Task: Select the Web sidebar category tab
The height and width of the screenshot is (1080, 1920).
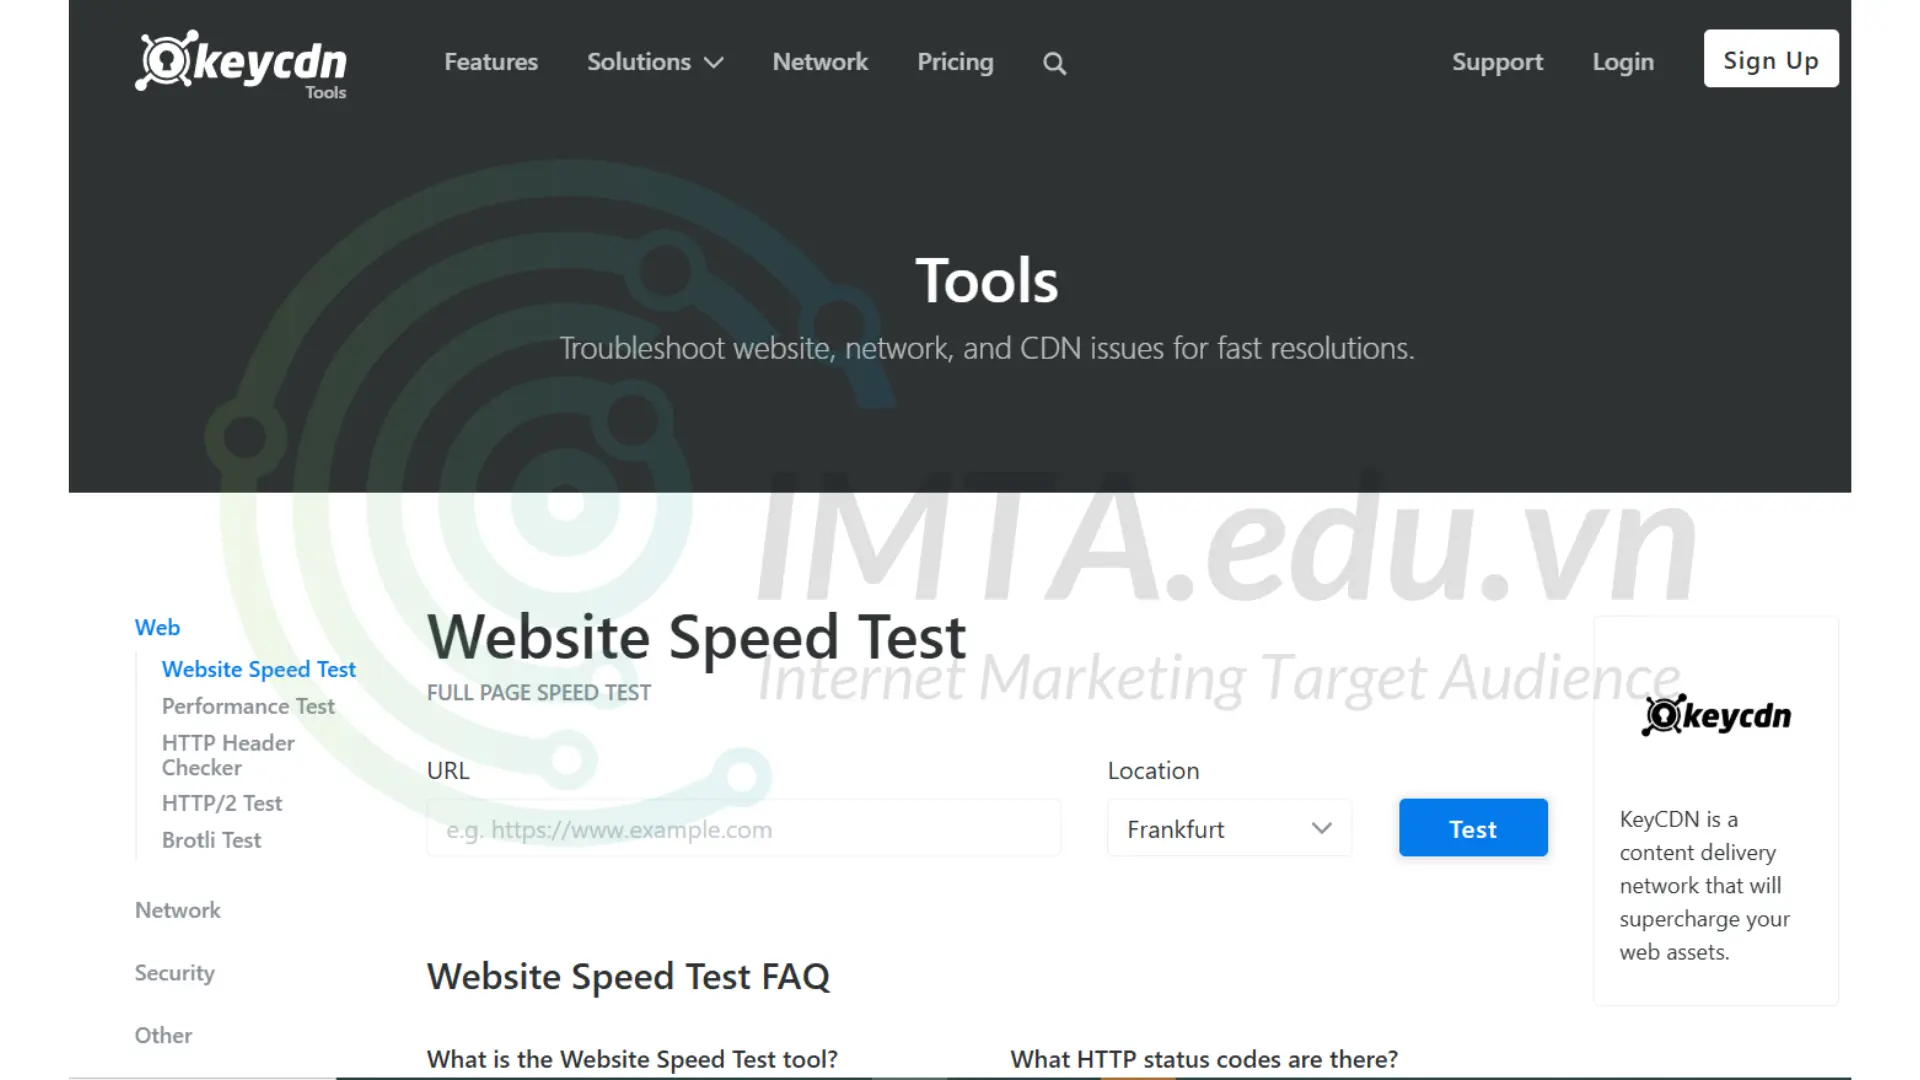Action: tap(157, 628)
